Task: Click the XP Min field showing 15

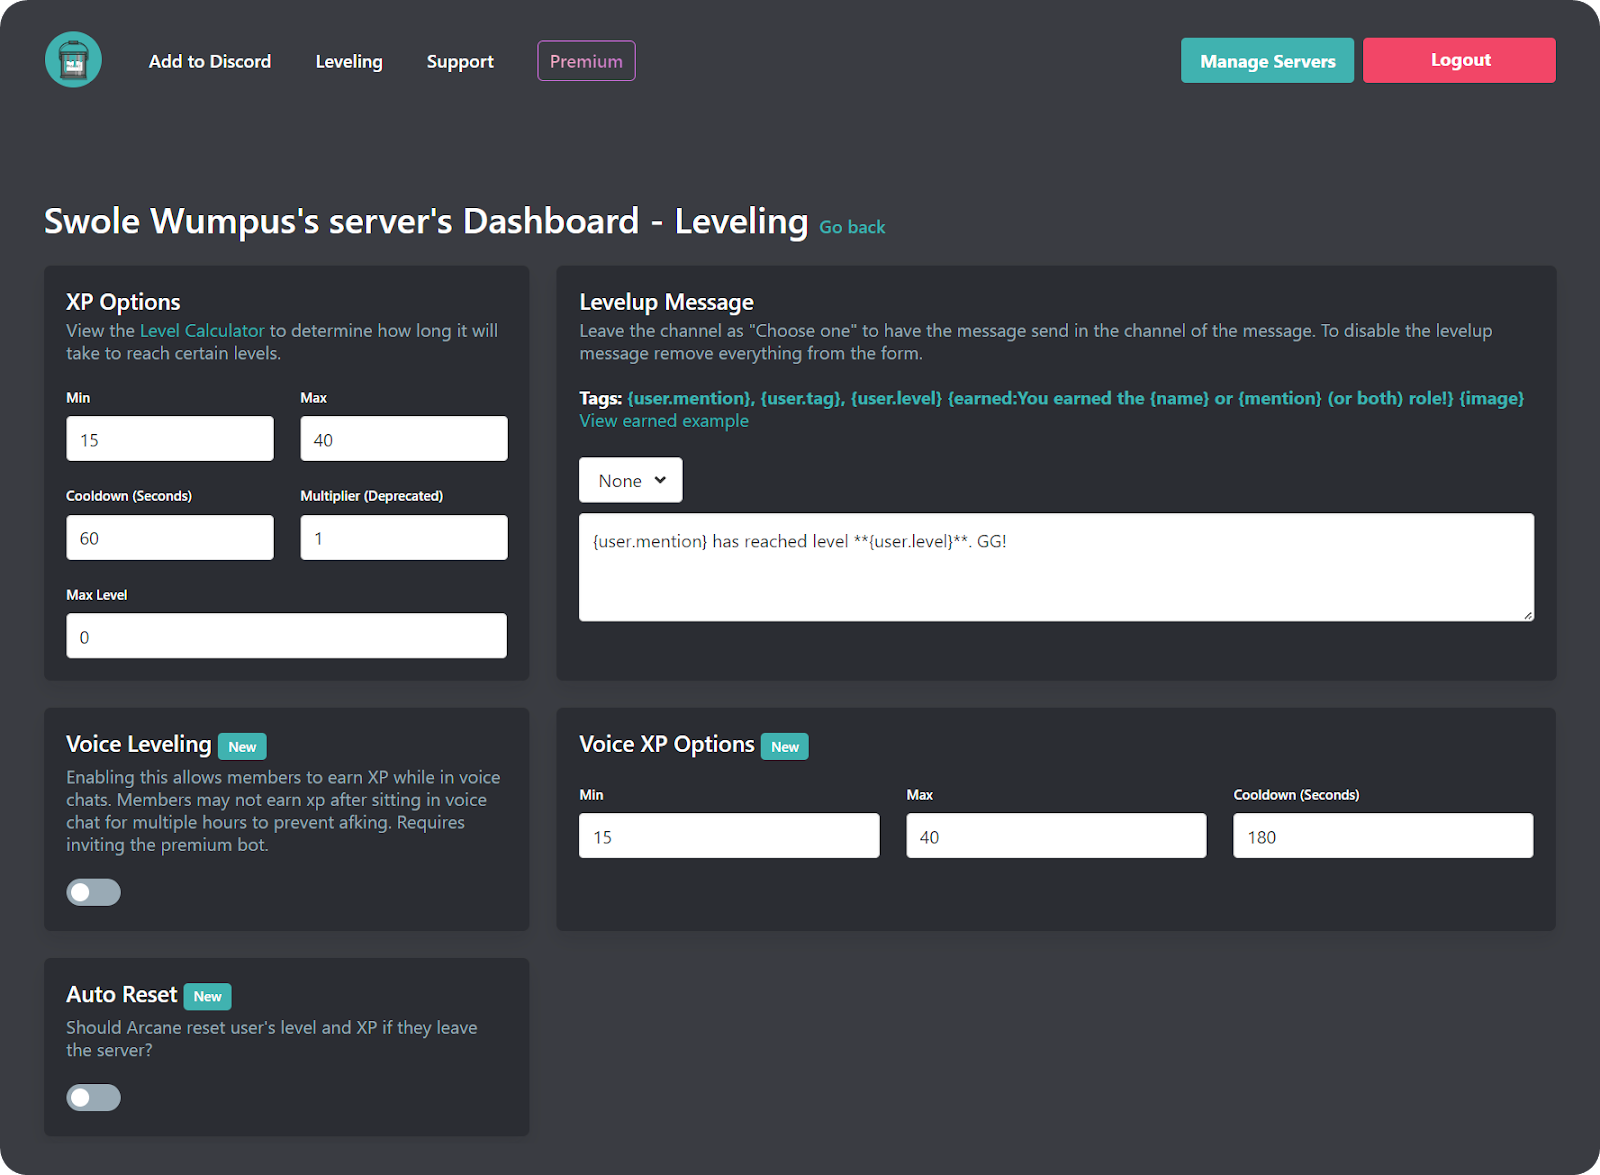Action: point(169,438)
